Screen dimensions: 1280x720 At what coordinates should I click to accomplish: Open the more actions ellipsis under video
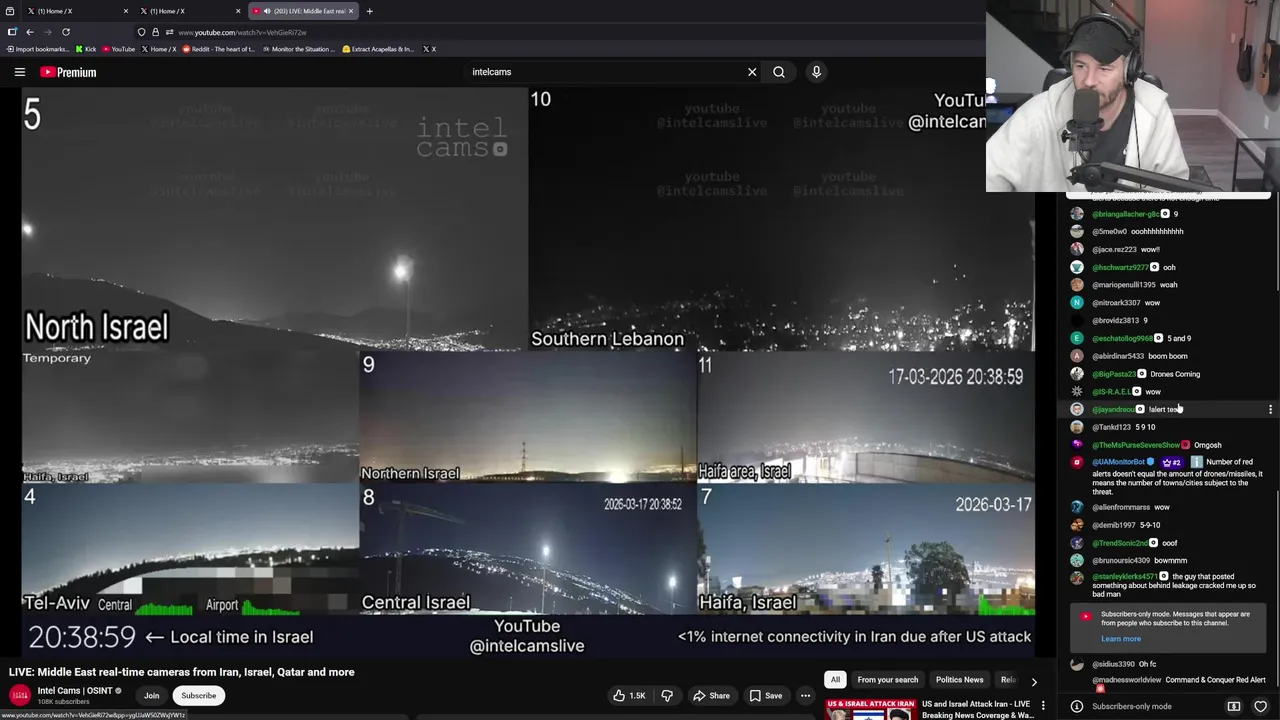805,696
